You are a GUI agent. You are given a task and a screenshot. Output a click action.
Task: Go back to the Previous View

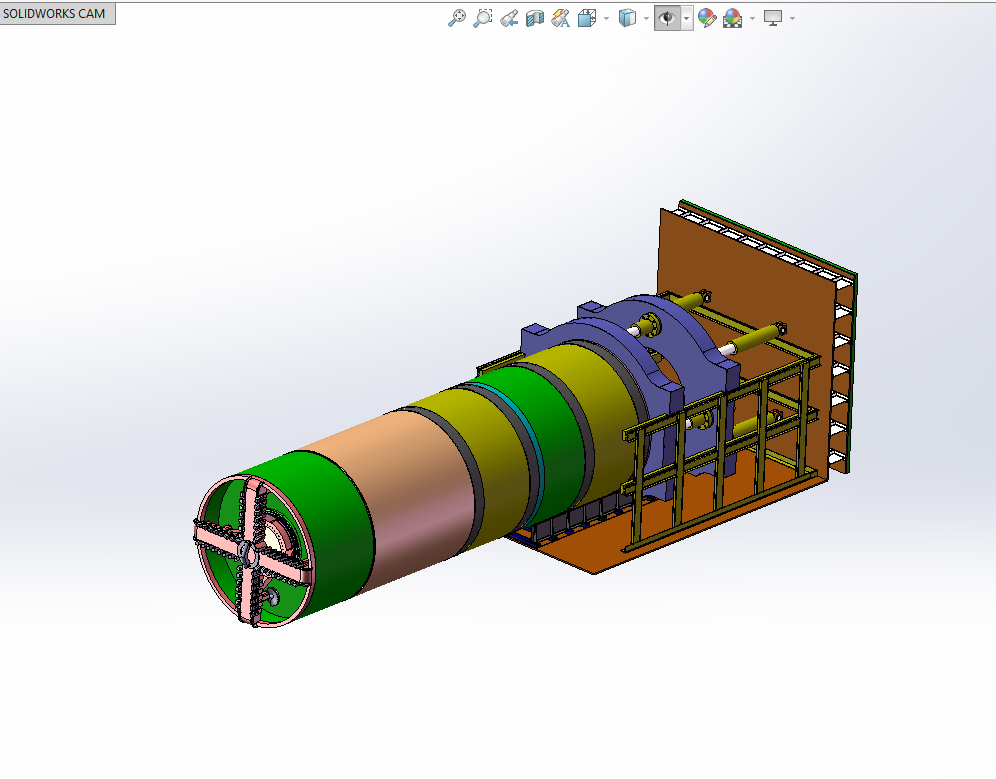click(x=509, y=18)
